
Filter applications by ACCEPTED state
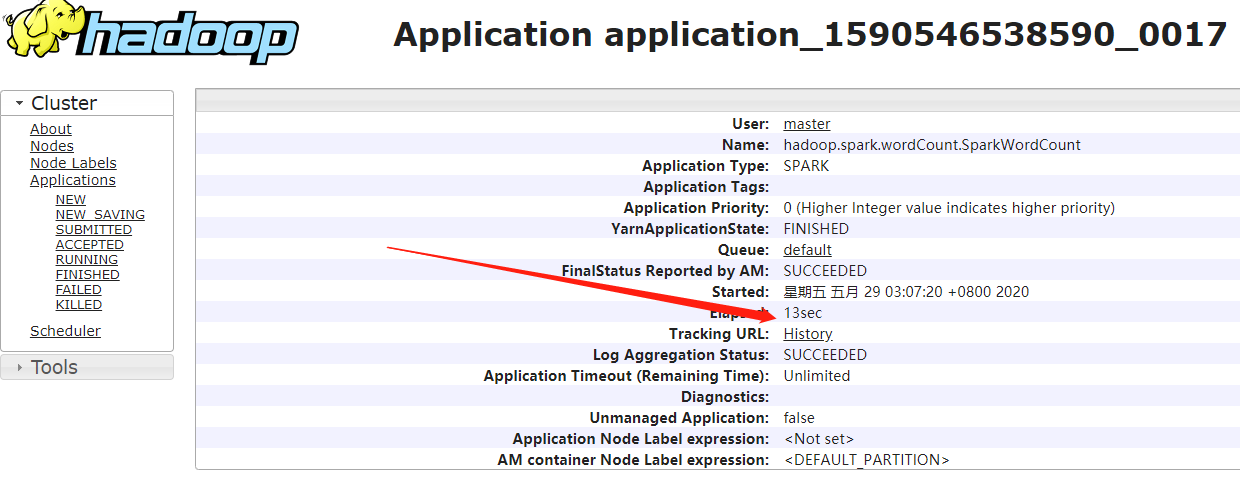pos(90,245)
